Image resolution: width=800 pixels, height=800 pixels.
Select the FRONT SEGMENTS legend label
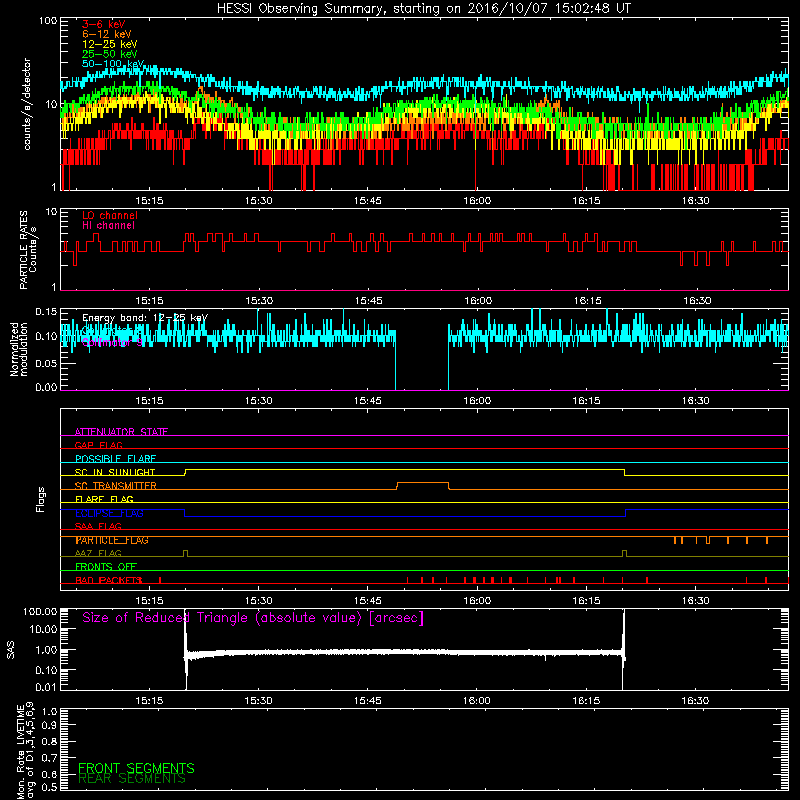136,768
